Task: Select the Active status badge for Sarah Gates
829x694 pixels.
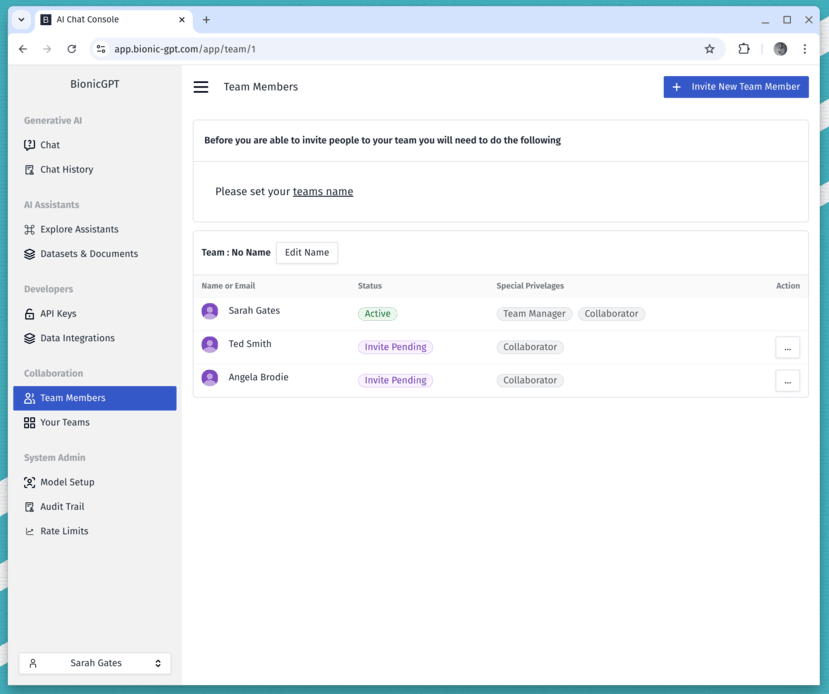Action: pos(377,313)
